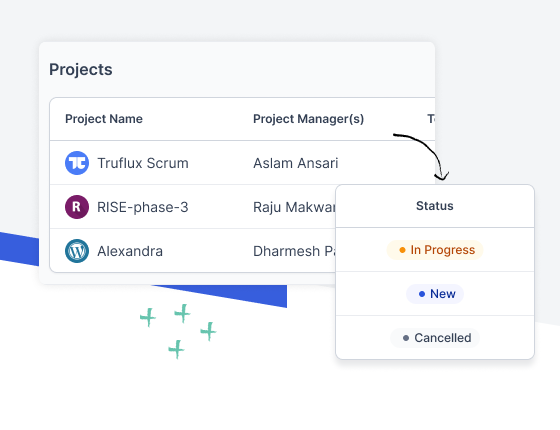The image size is (560, 430).
Task: Open the Alexandra project
Action: pyautogui.click(x=130, y=251)
